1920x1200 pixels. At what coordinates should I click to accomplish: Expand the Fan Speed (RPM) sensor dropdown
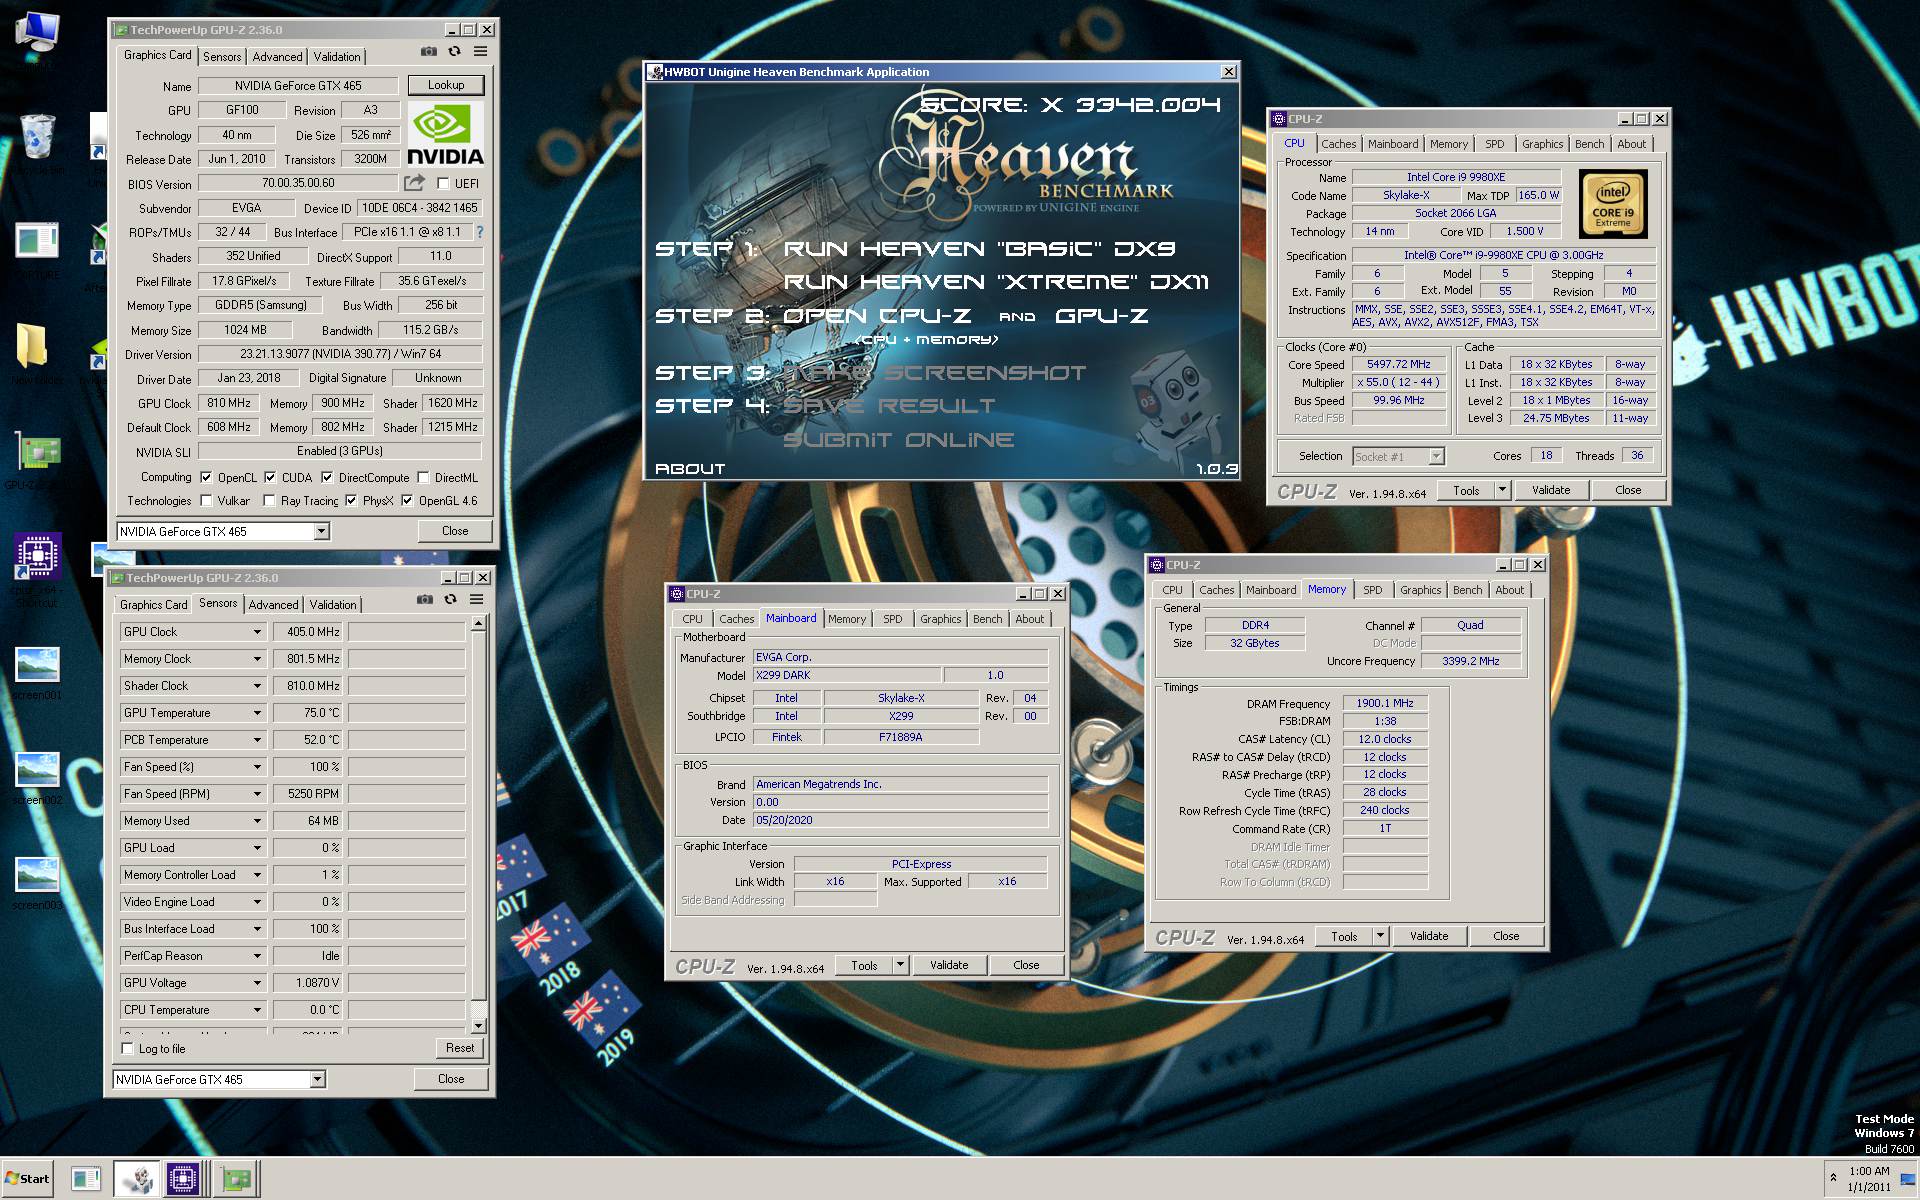[257, 794]
